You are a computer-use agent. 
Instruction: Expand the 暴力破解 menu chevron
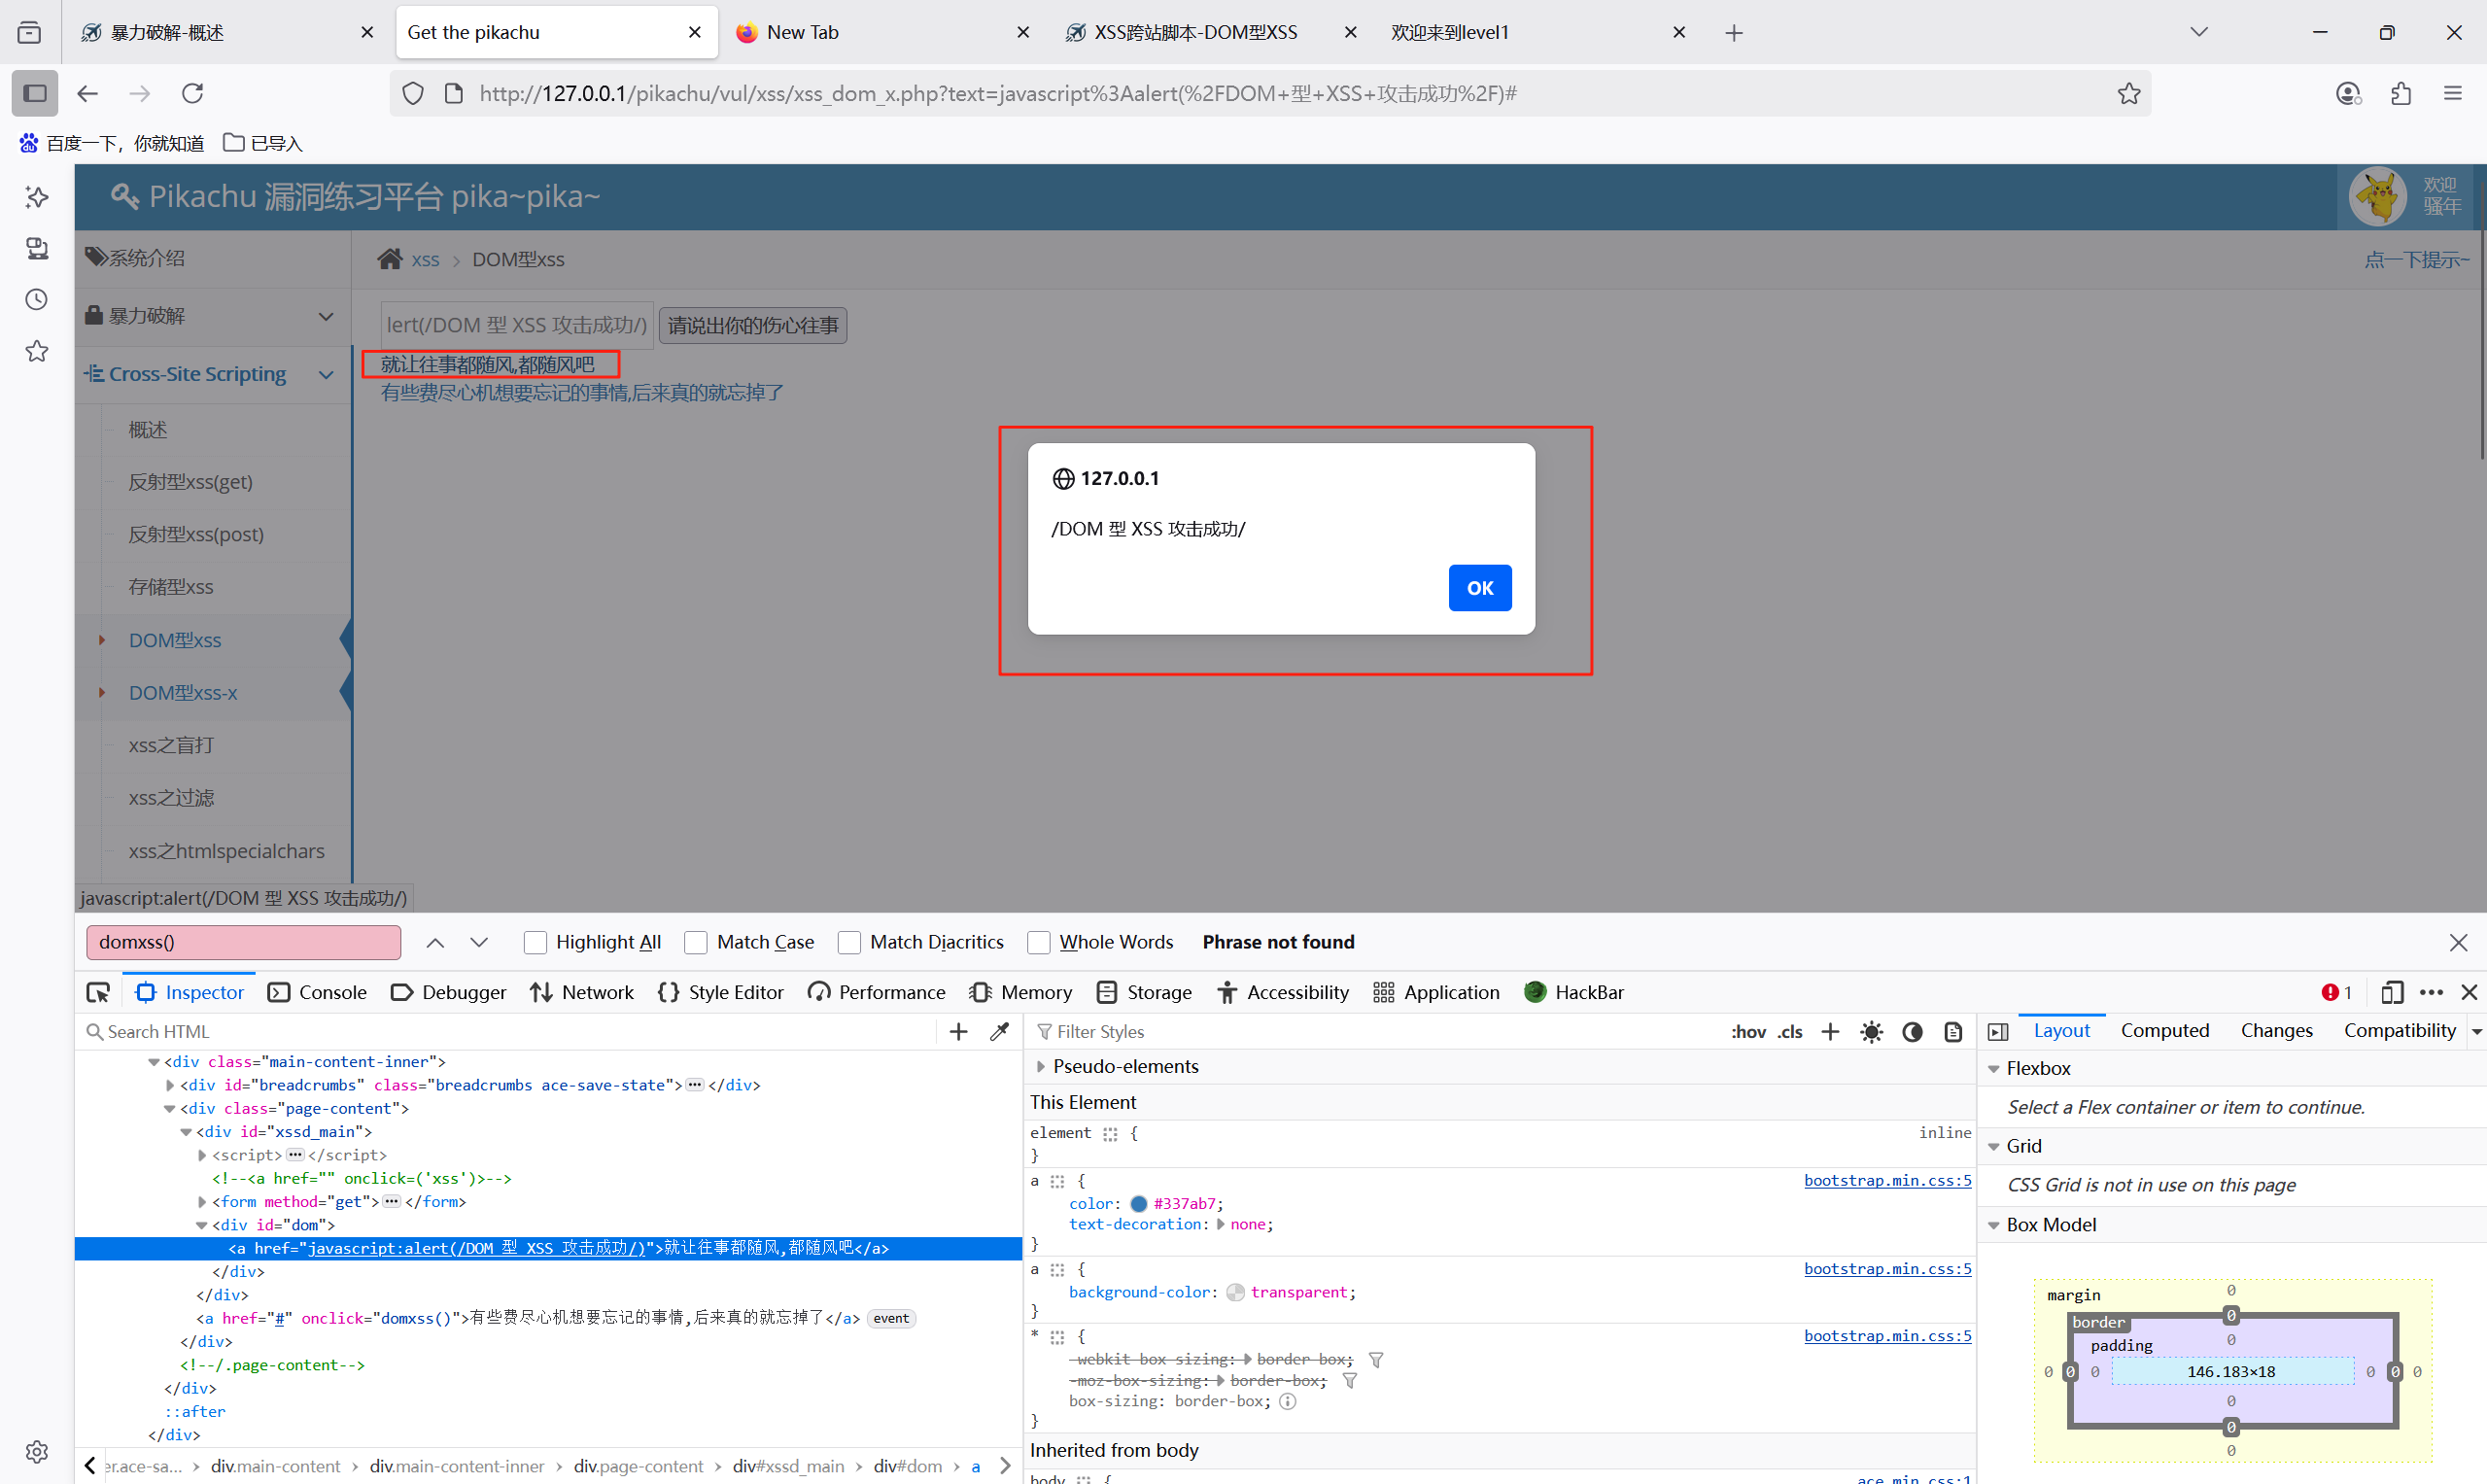(326, 316)
